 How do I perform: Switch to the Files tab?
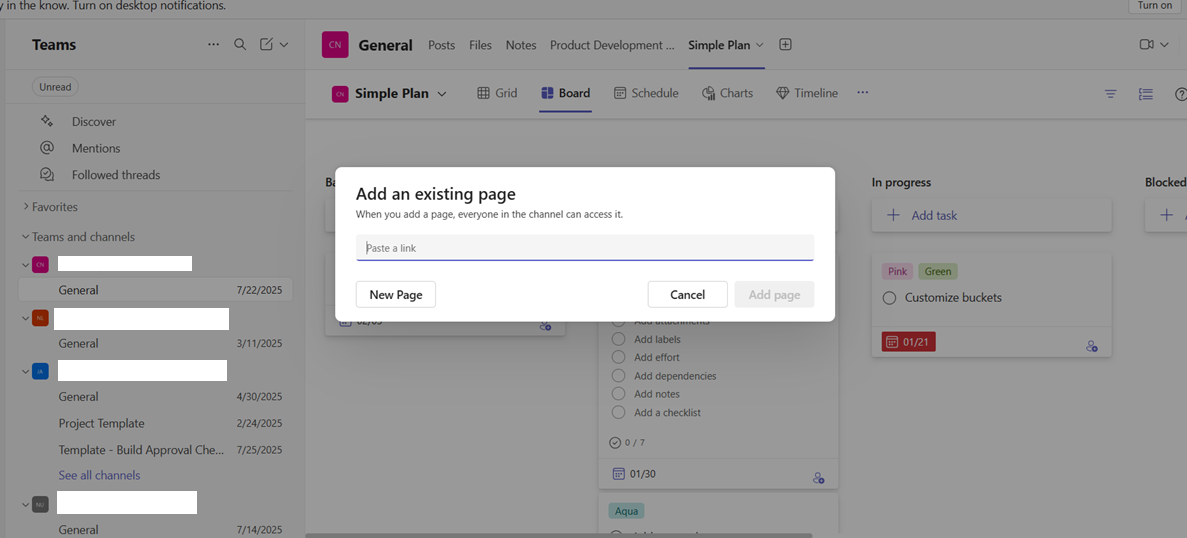tap(480, 45)
